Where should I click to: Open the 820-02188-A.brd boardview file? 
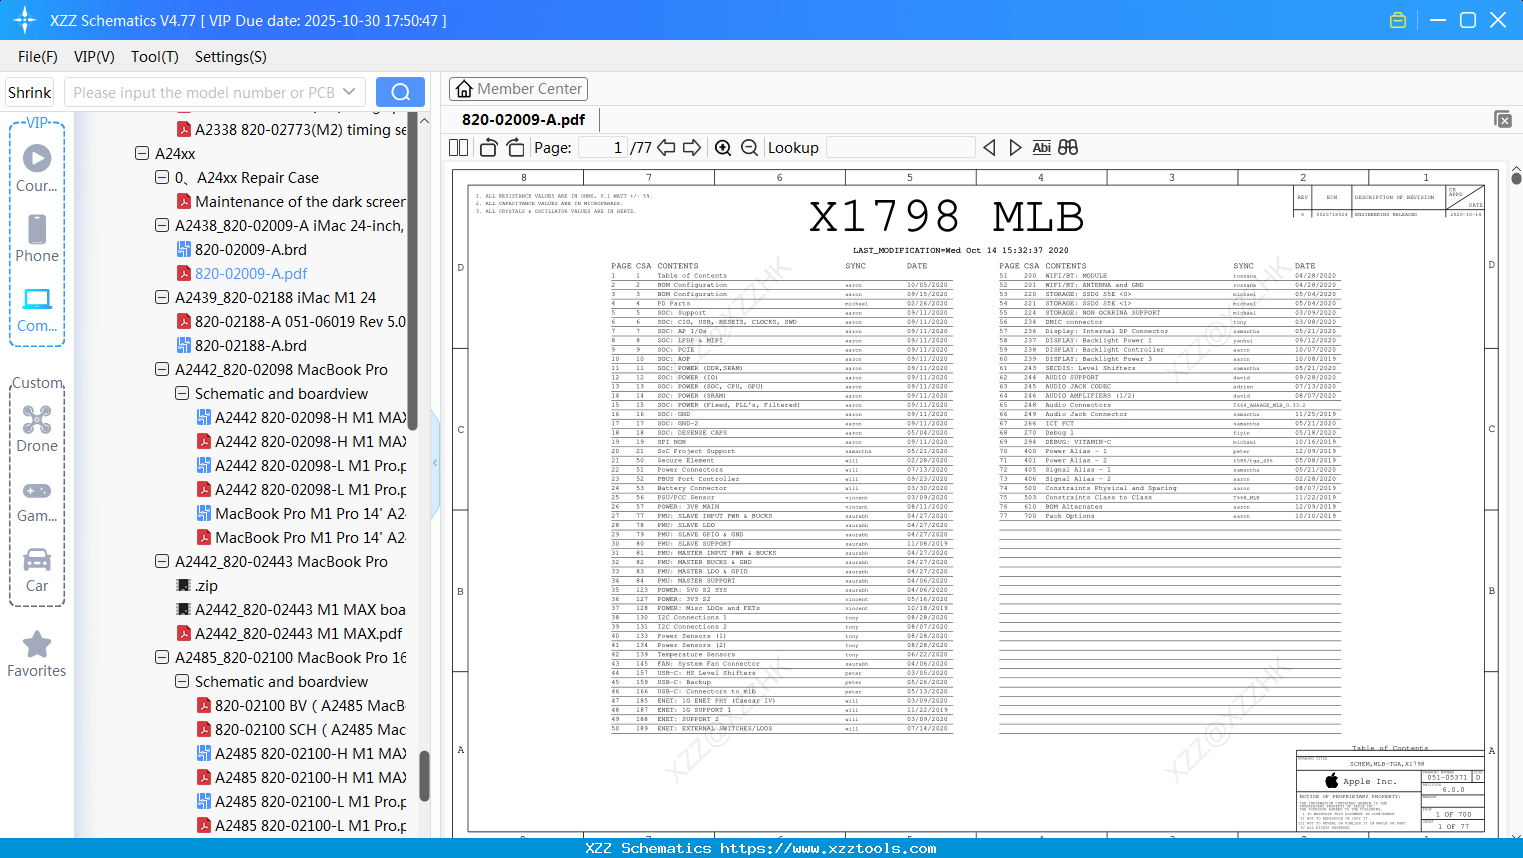tap(251, 346)
